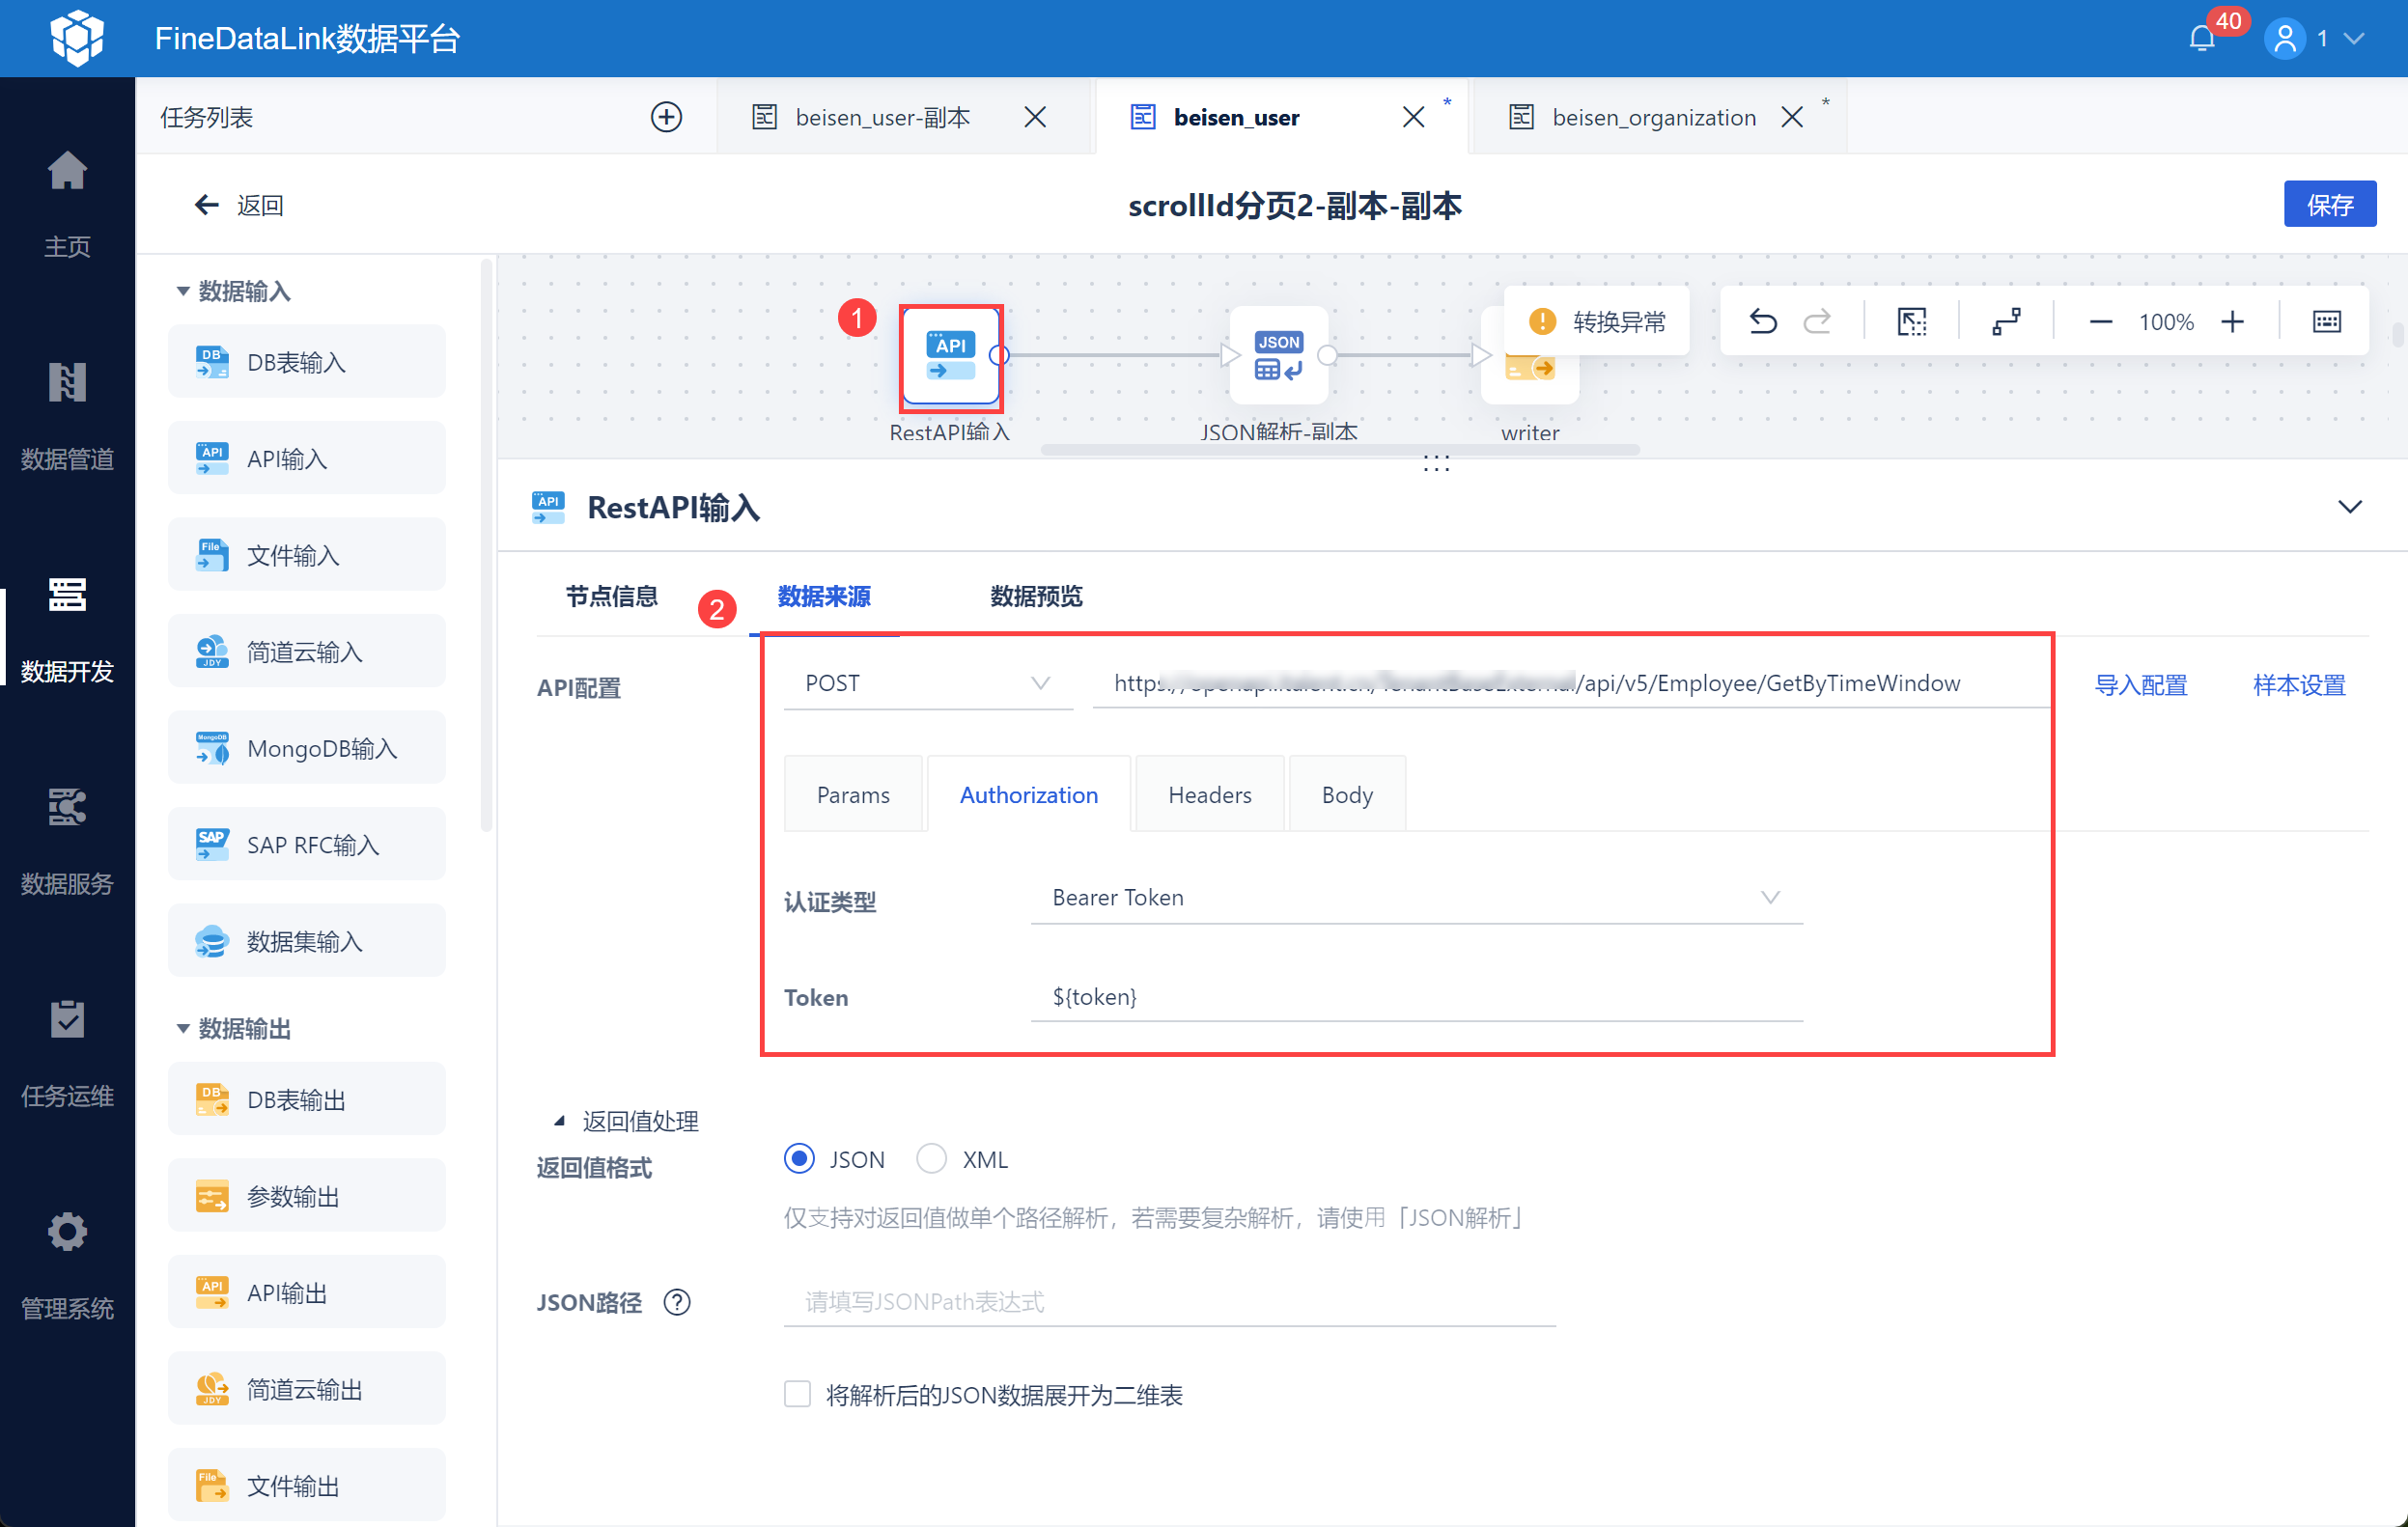2408x1527 pixels.
Task: Collapse the 数据输入 category
Action: [x=183, y=291]
